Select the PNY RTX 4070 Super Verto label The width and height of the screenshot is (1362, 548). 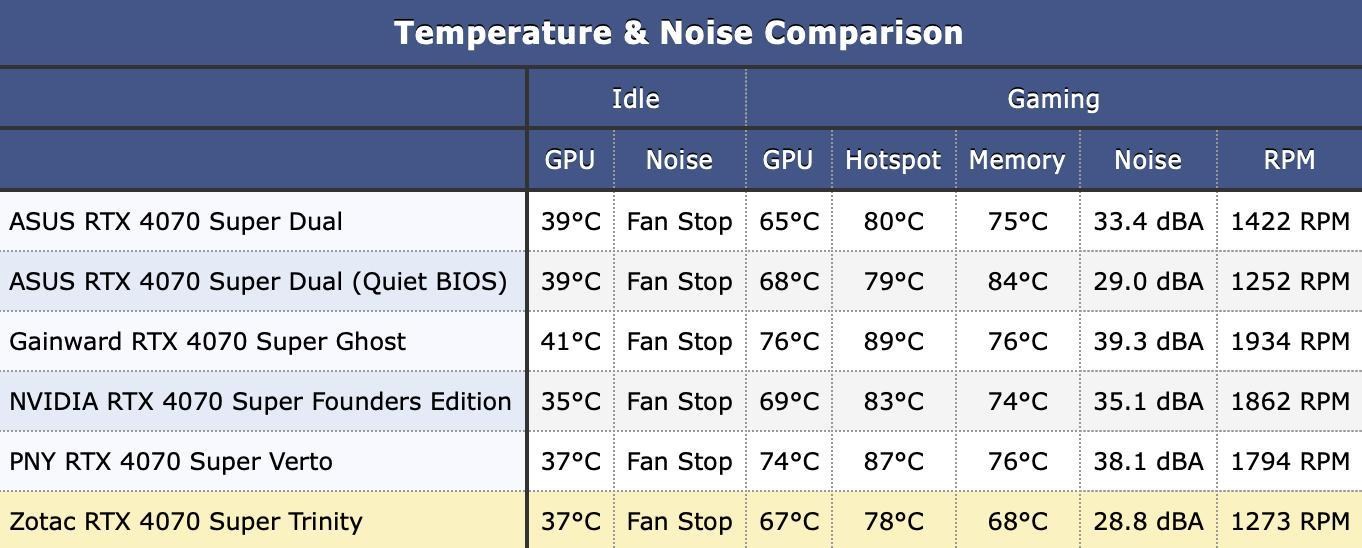(x=171, y=461)
